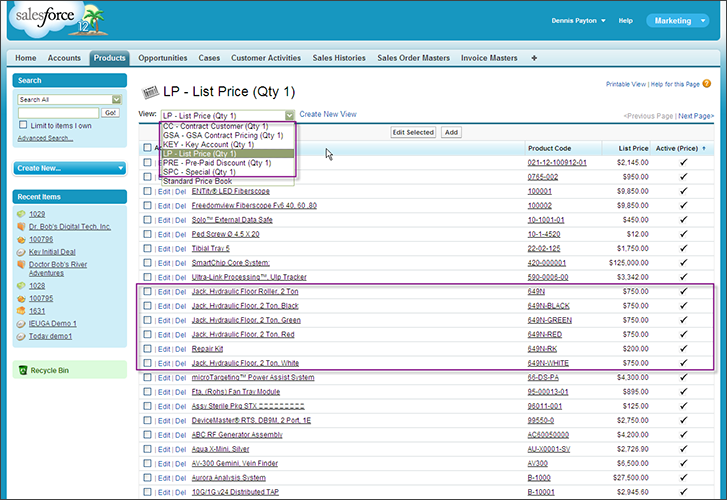Screen dimensions: 727x500
Task: Click the 1029 recent item icon
Action: 21,214
